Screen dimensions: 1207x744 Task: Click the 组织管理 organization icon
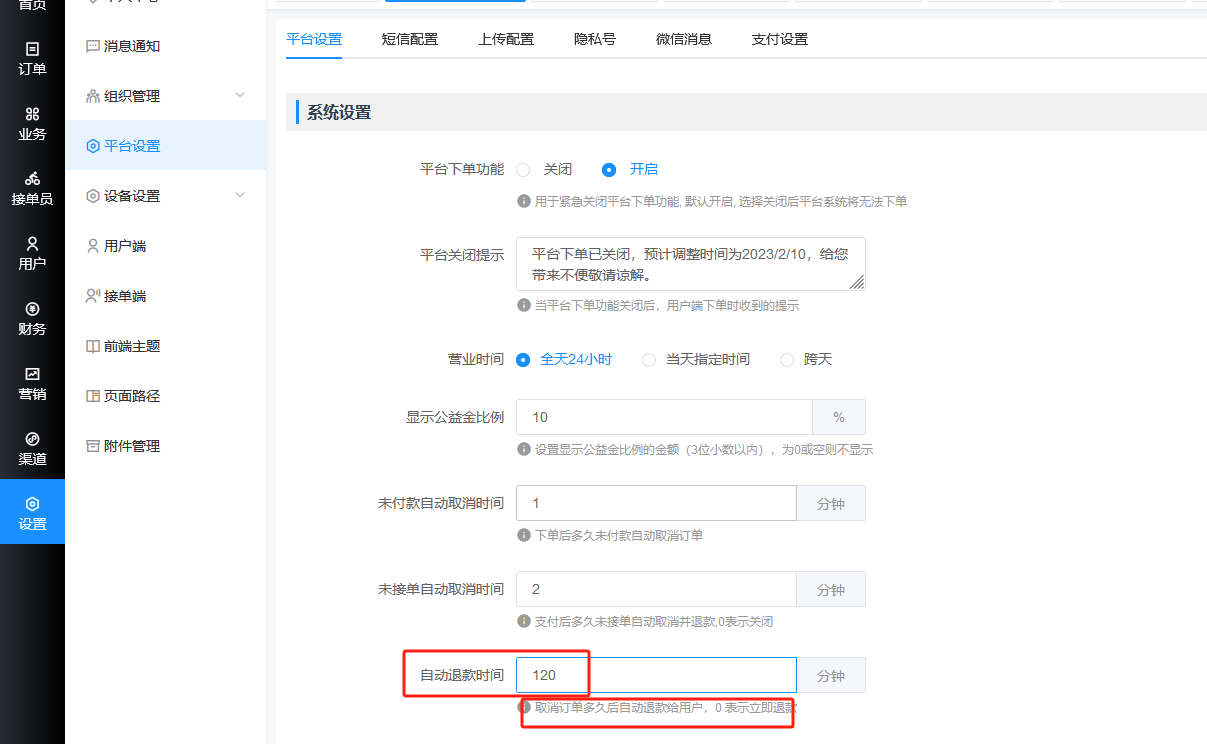93,96
